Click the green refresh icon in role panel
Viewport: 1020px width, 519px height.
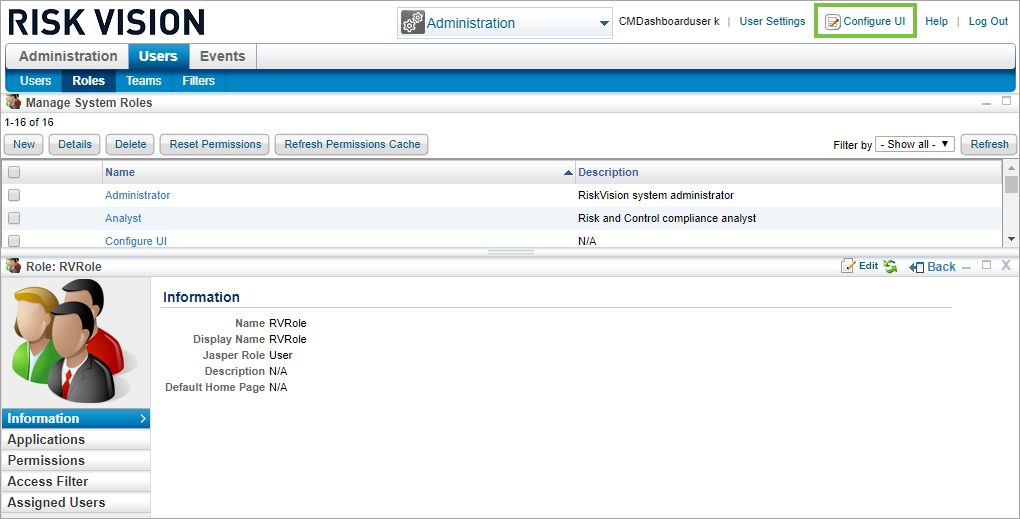[891, 266]
